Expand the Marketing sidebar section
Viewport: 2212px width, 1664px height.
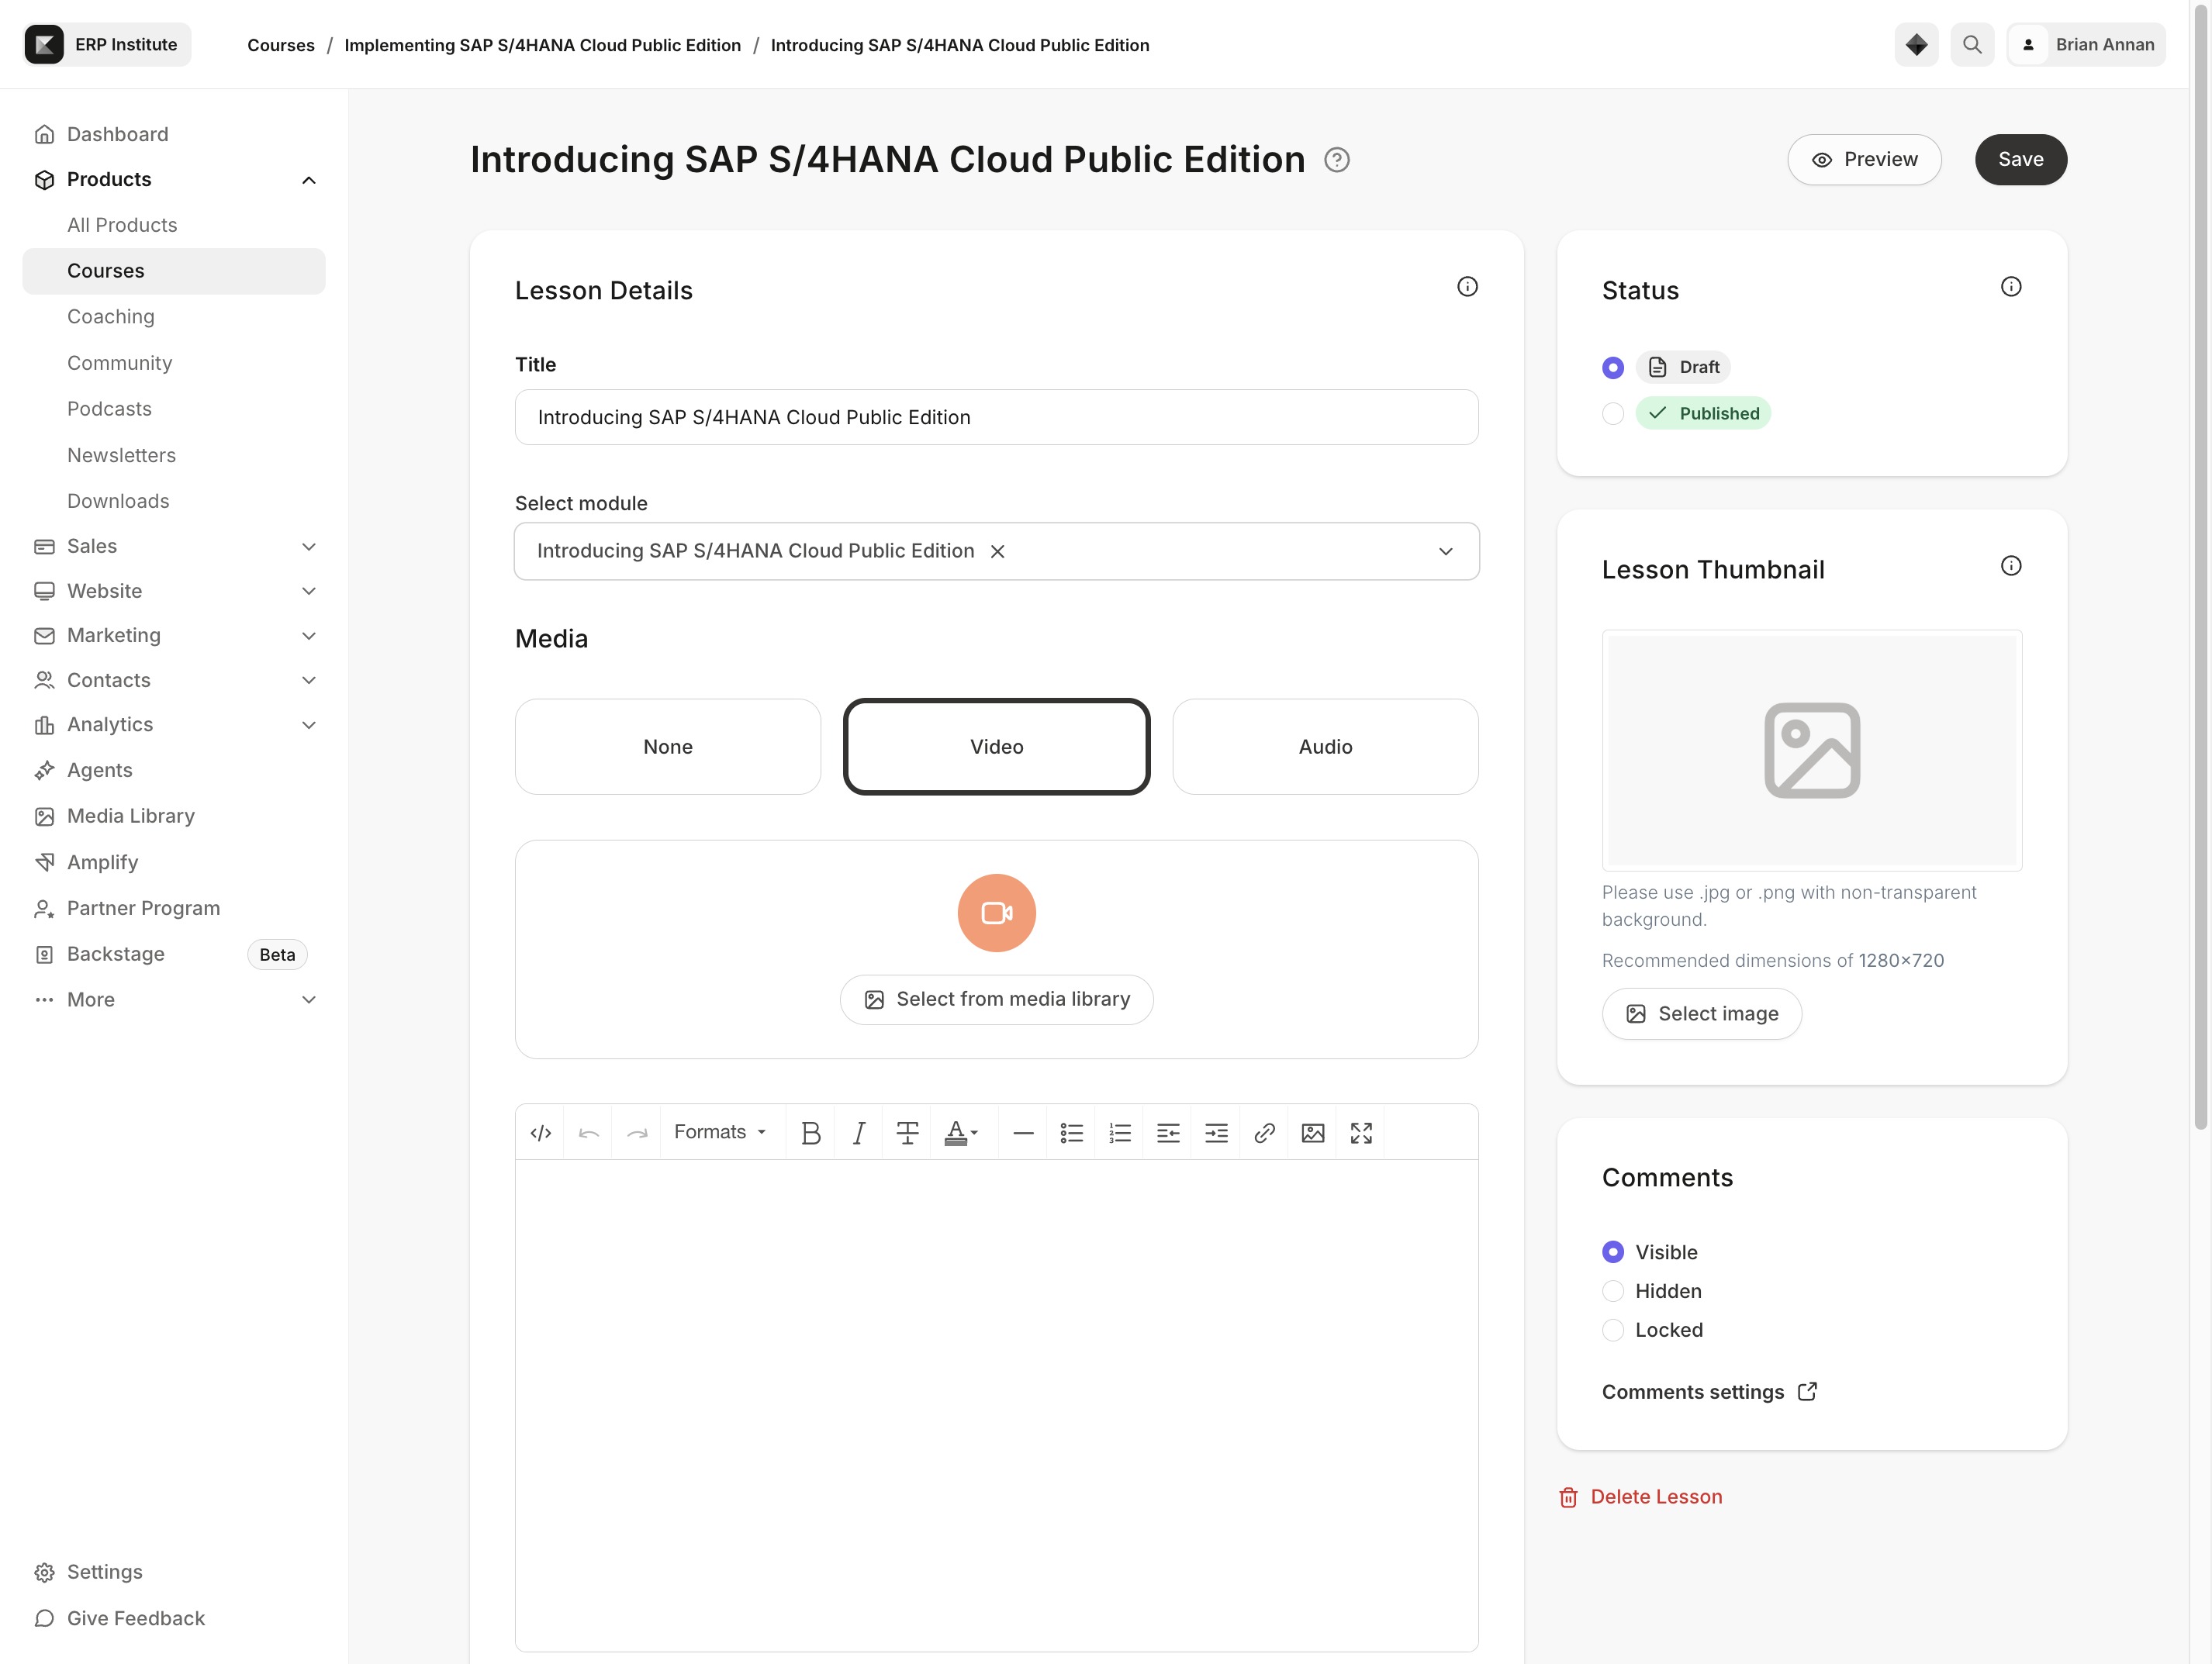[309, 636]
